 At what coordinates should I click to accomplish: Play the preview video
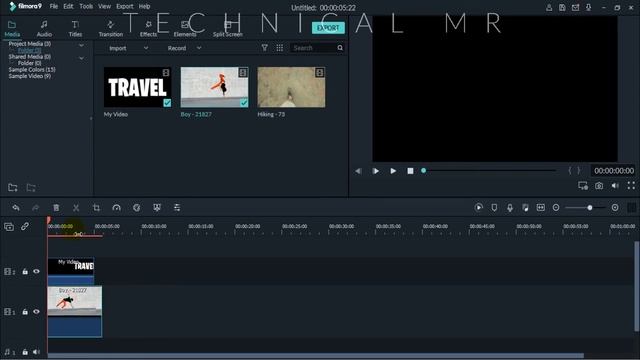tap(393, 171)
